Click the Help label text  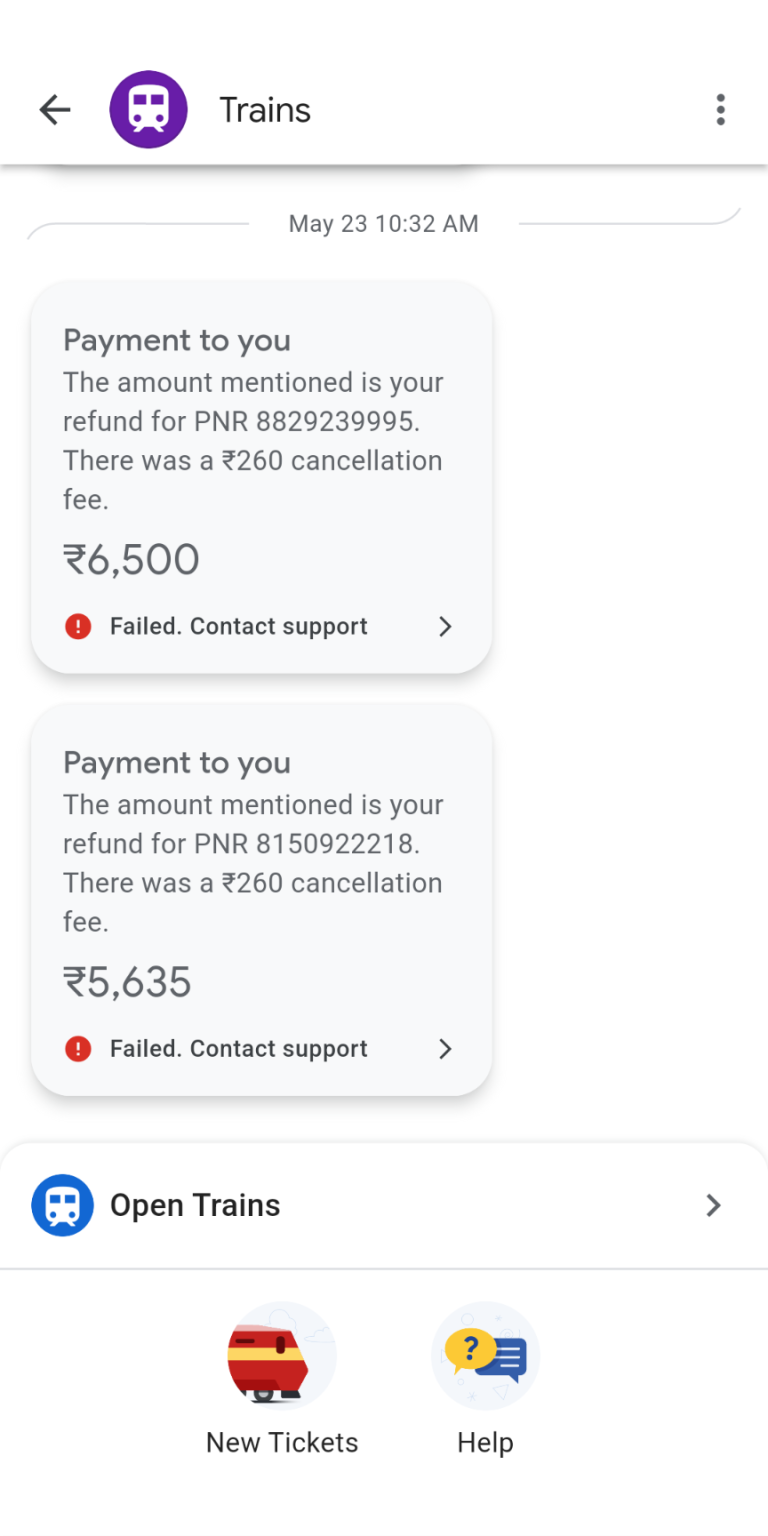(485, 1443)
